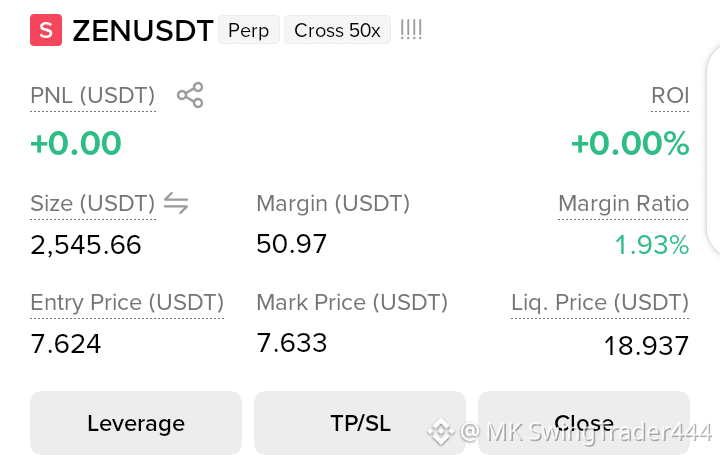Click the red S short-position badge
Image resolution: width=720 pixels, height=457 pixels.
click(x=46, y=30)
